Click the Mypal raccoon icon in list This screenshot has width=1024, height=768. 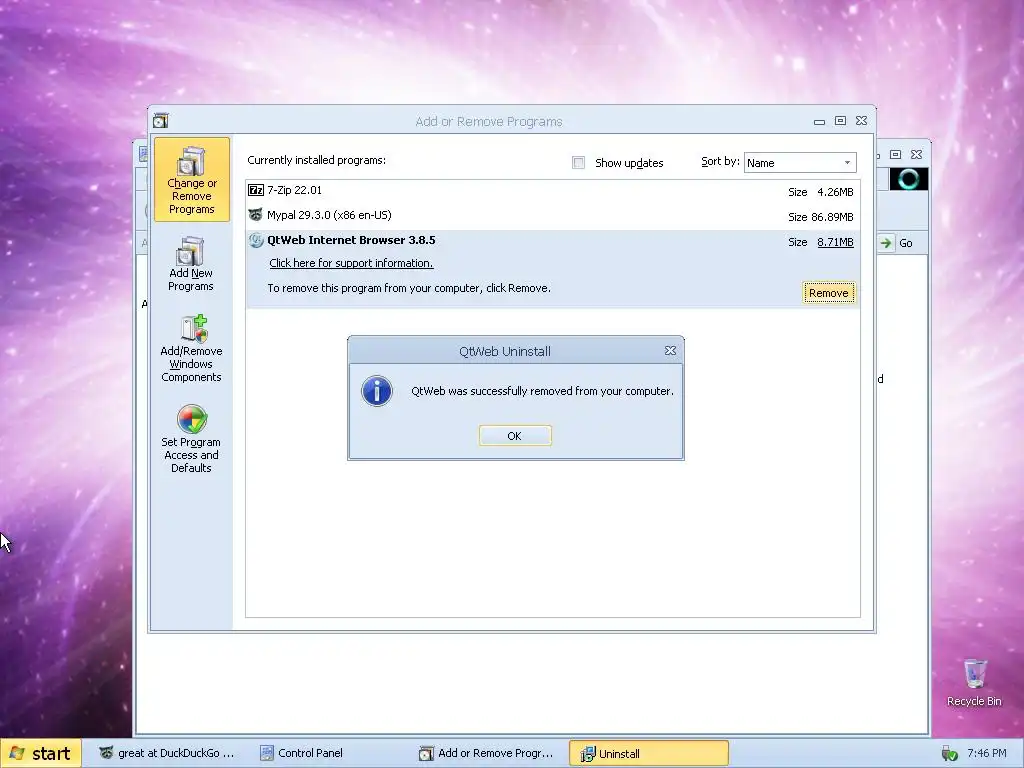(255, 215)
